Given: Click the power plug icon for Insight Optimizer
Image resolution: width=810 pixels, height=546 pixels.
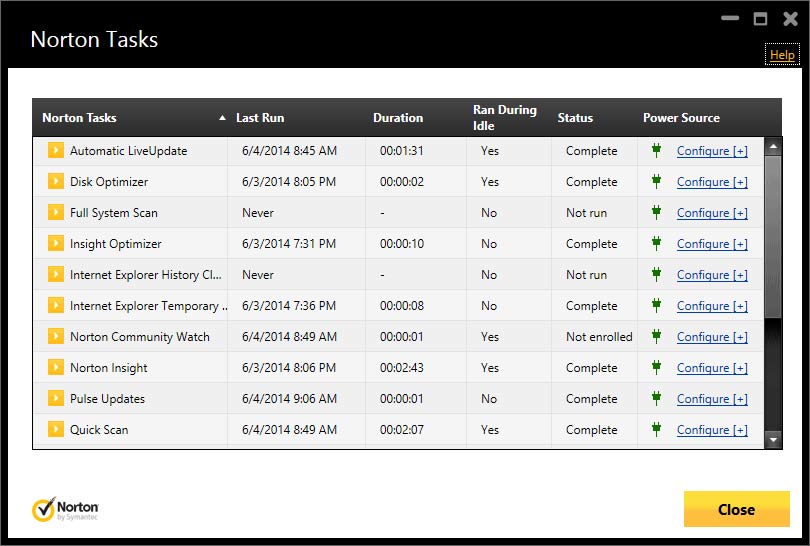Looking at the screenshot, I should [656, 243].
